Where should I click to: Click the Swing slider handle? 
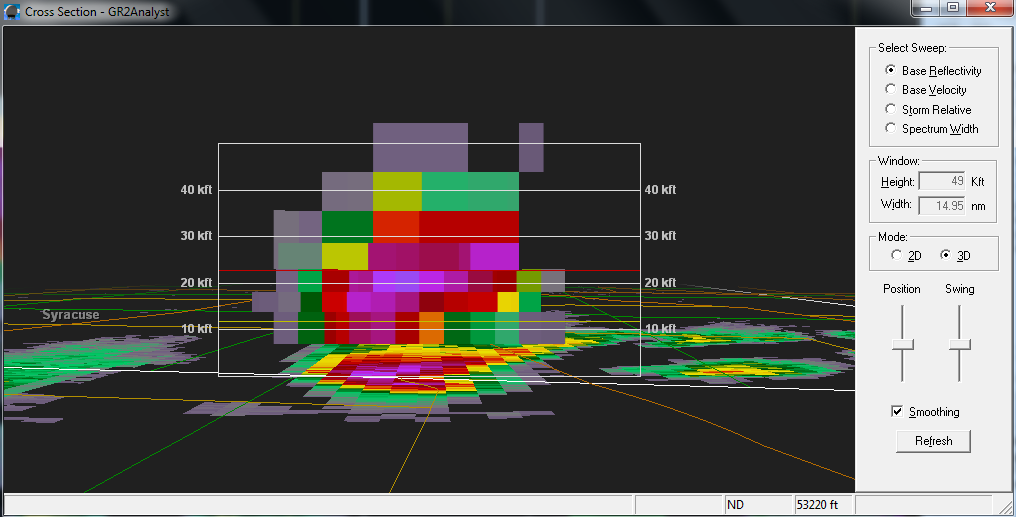[x=960, y=344]
